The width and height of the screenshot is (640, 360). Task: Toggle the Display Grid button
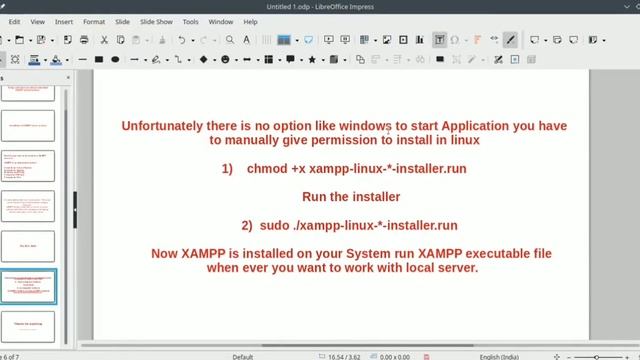tap(266, 40)
